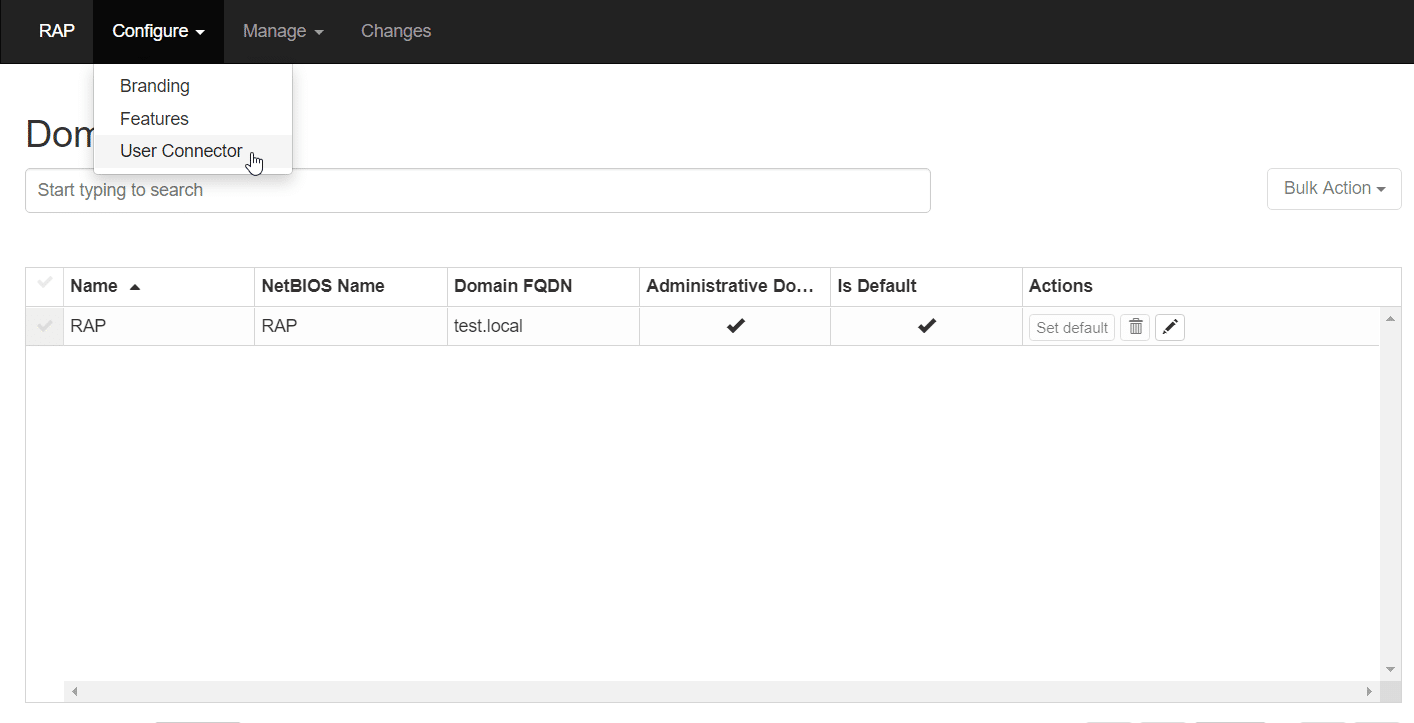
Task: Edit the RAP domain using pencil icon
Action: (1170, 327)
